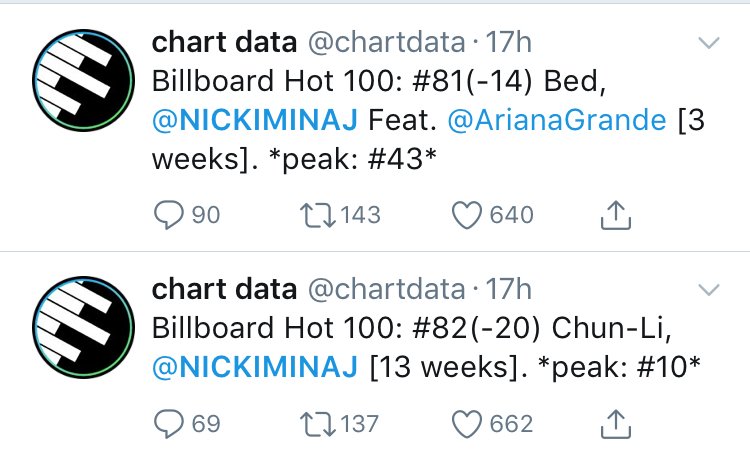Image resolution: width=750 pixels, height=456 pixels.
Task: Like the Chun-Li tweet with 662 likes
Action: point(468,424)
